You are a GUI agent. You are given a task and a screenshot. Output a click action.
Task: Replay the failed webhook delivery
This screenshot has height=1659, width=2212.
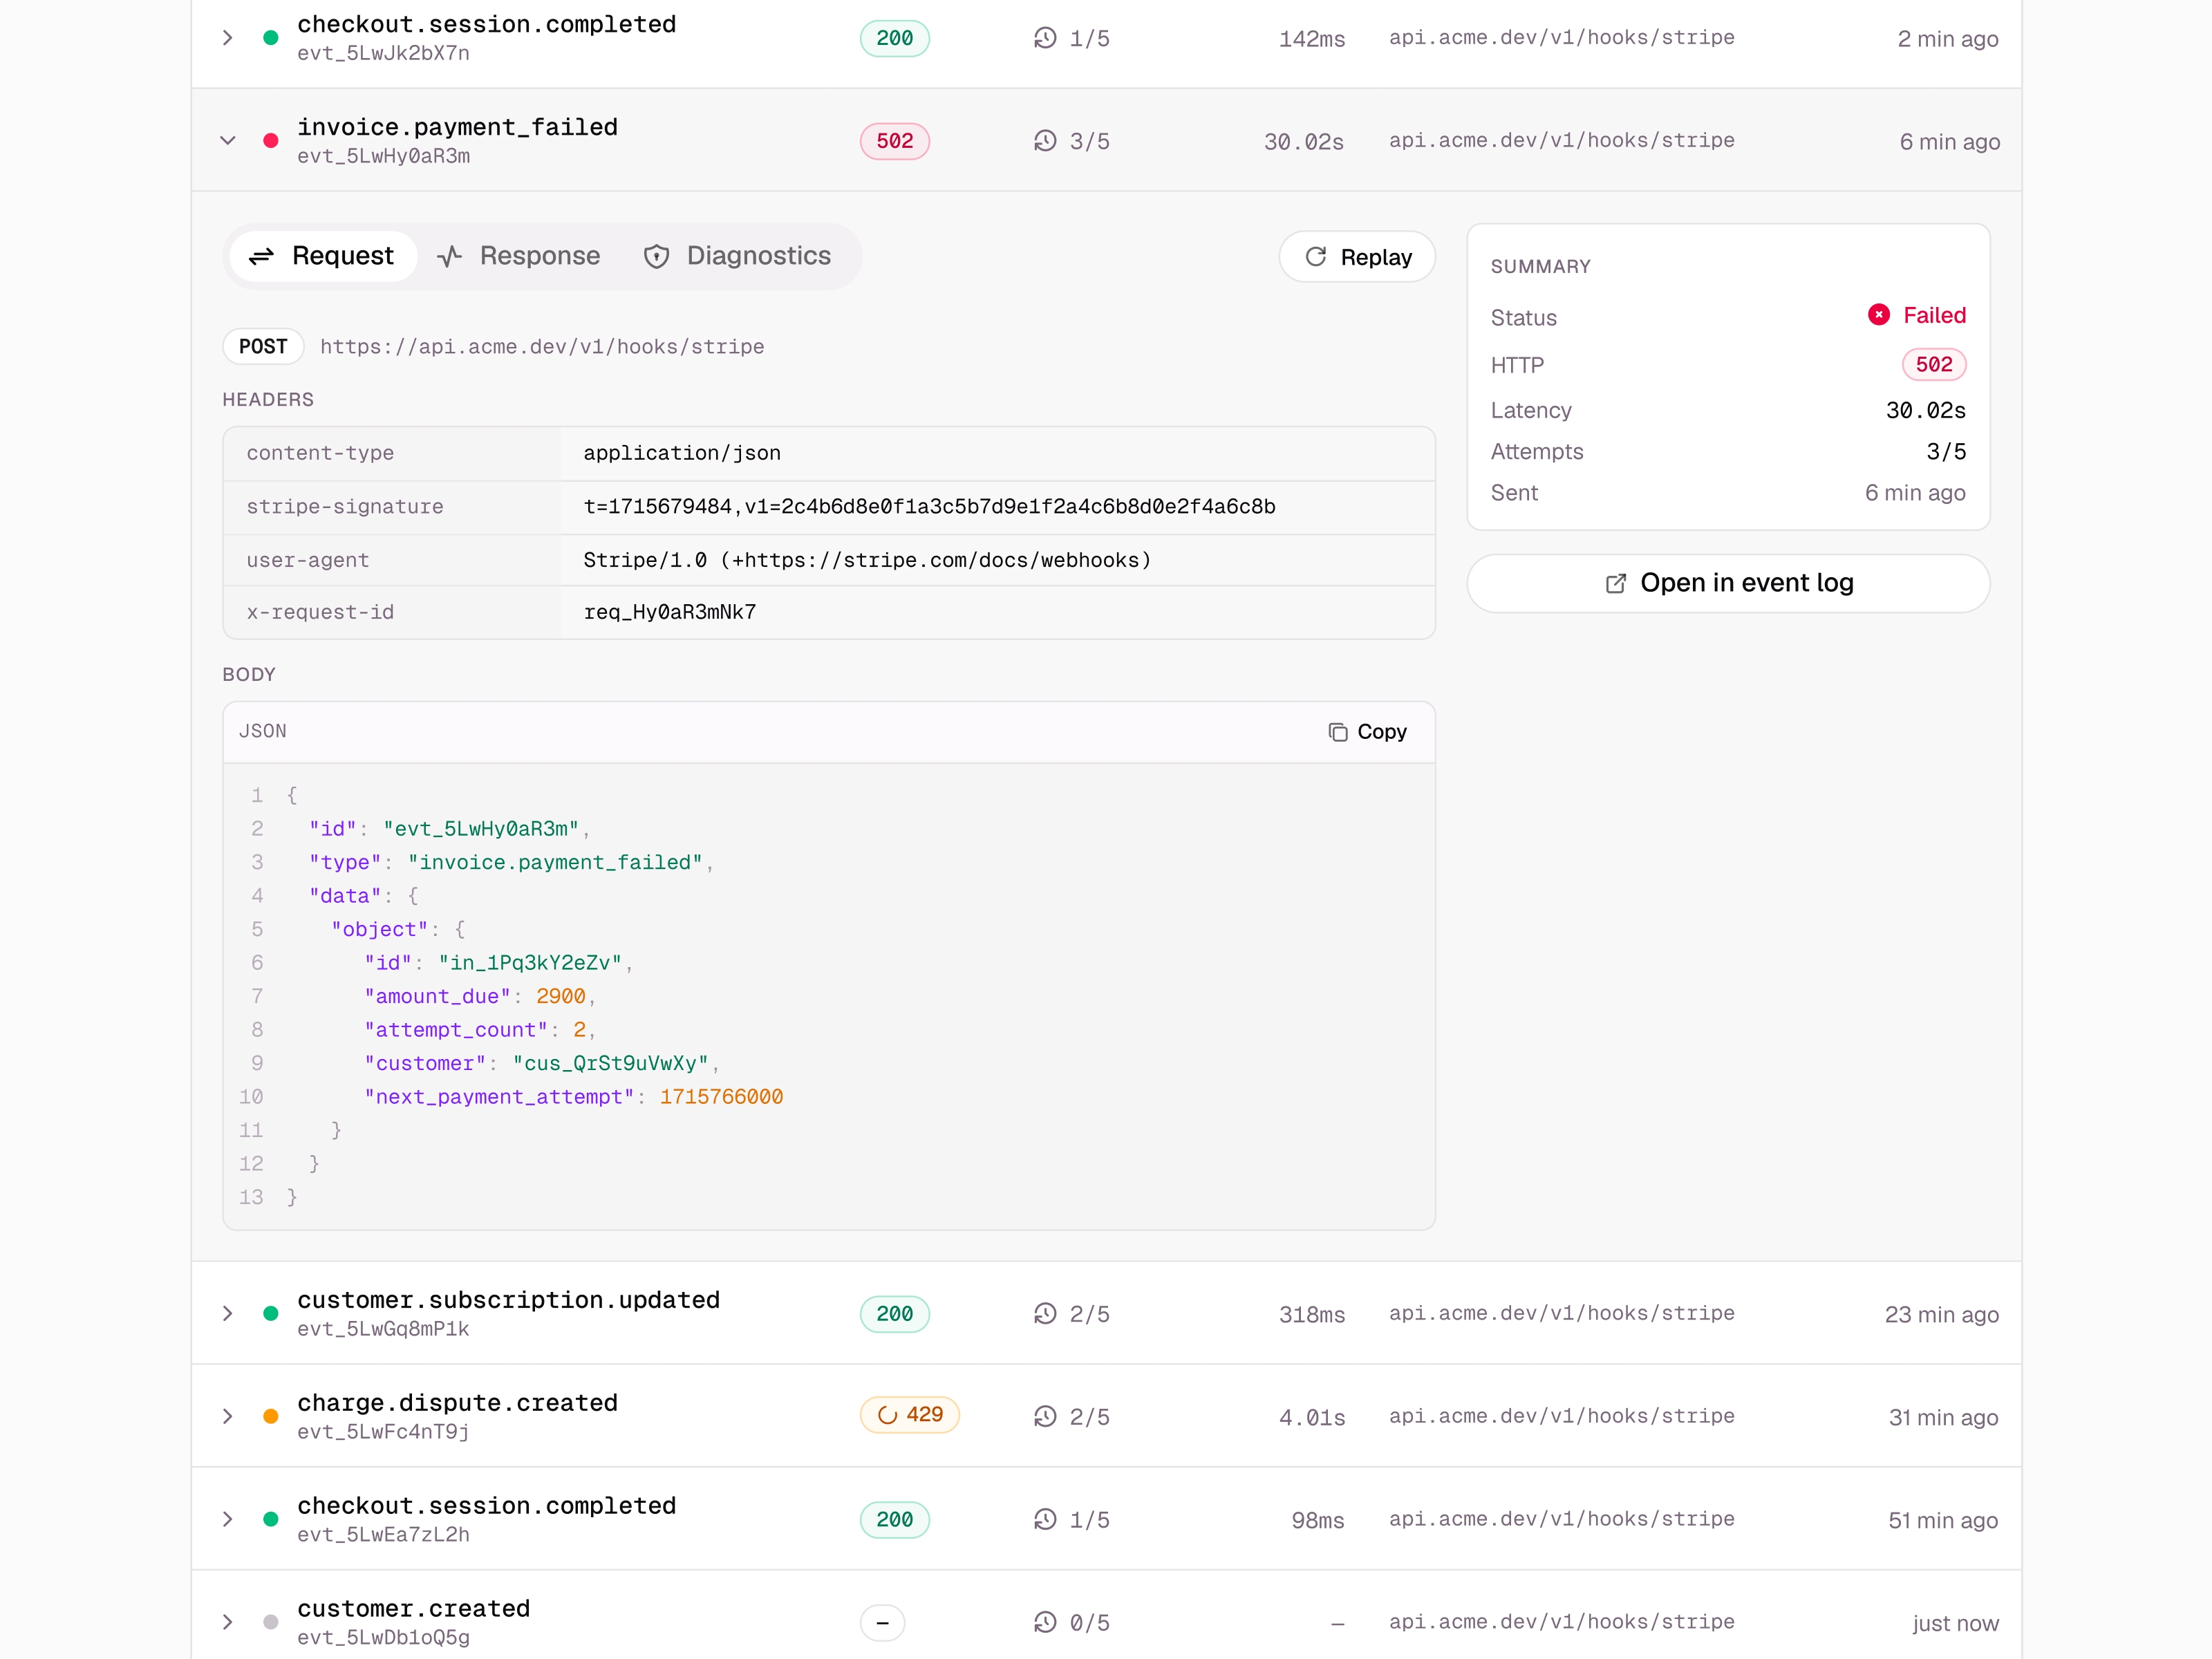point(1357,257)
